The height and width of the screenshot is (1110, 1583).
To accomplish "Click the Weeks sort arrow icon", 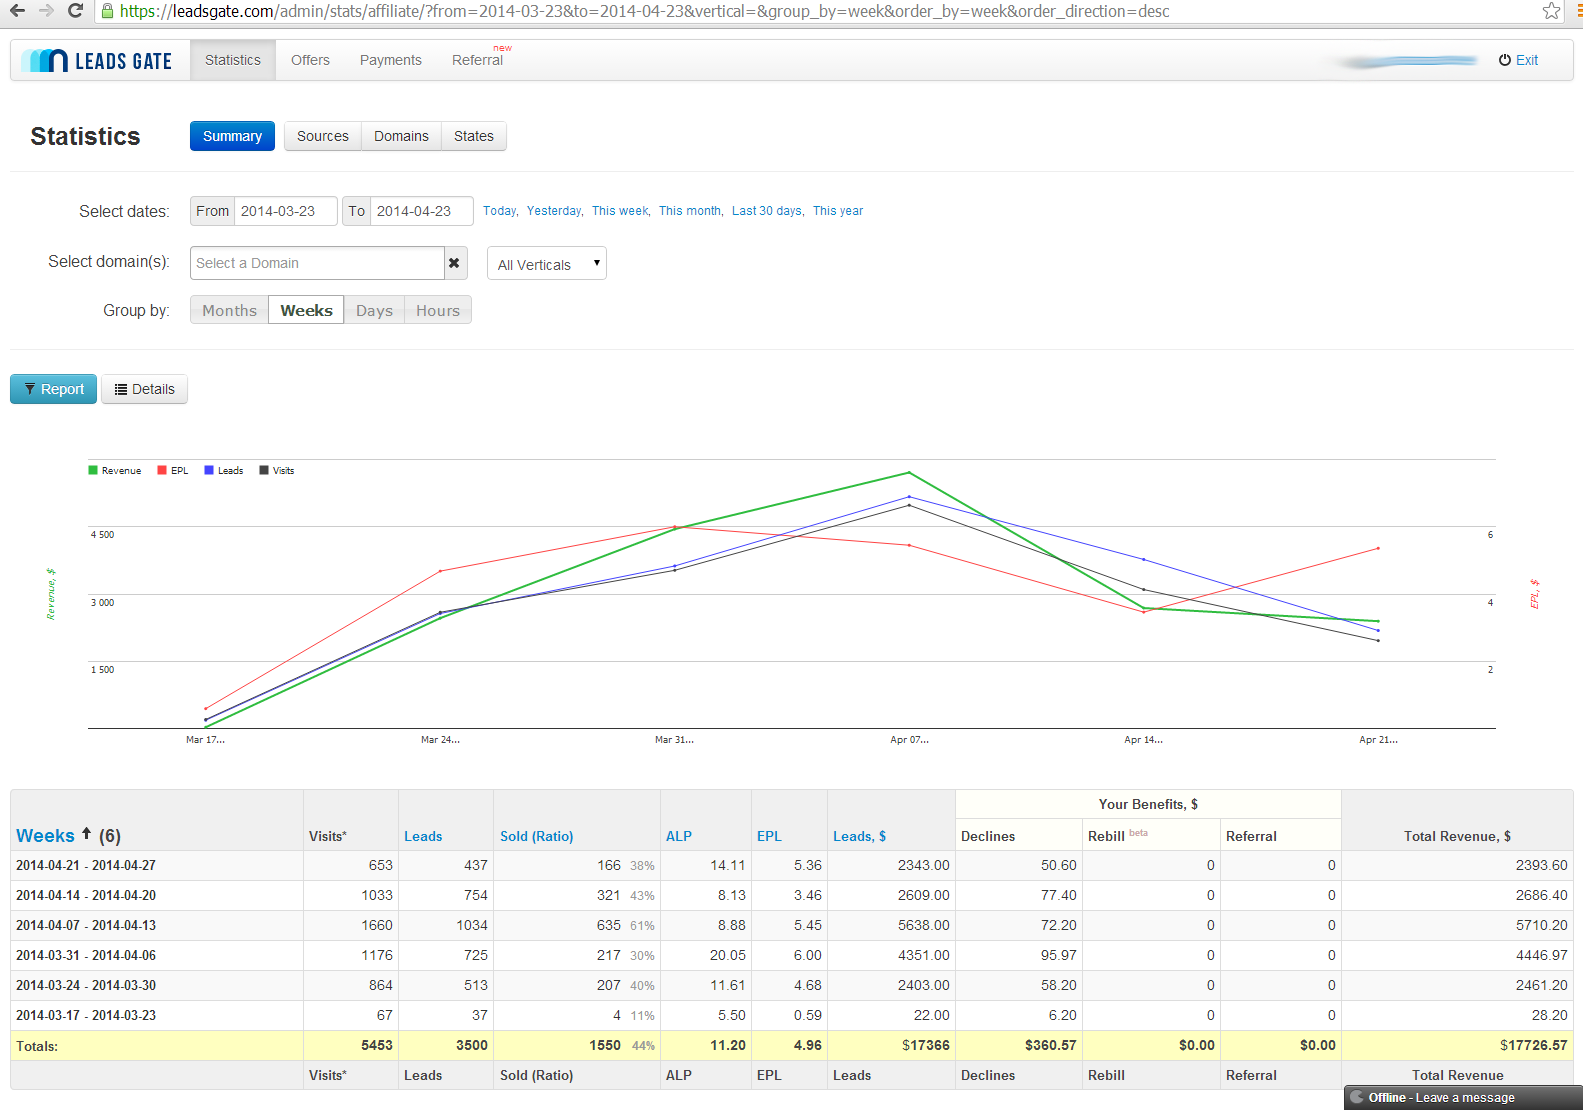I will tap(87, 833).
